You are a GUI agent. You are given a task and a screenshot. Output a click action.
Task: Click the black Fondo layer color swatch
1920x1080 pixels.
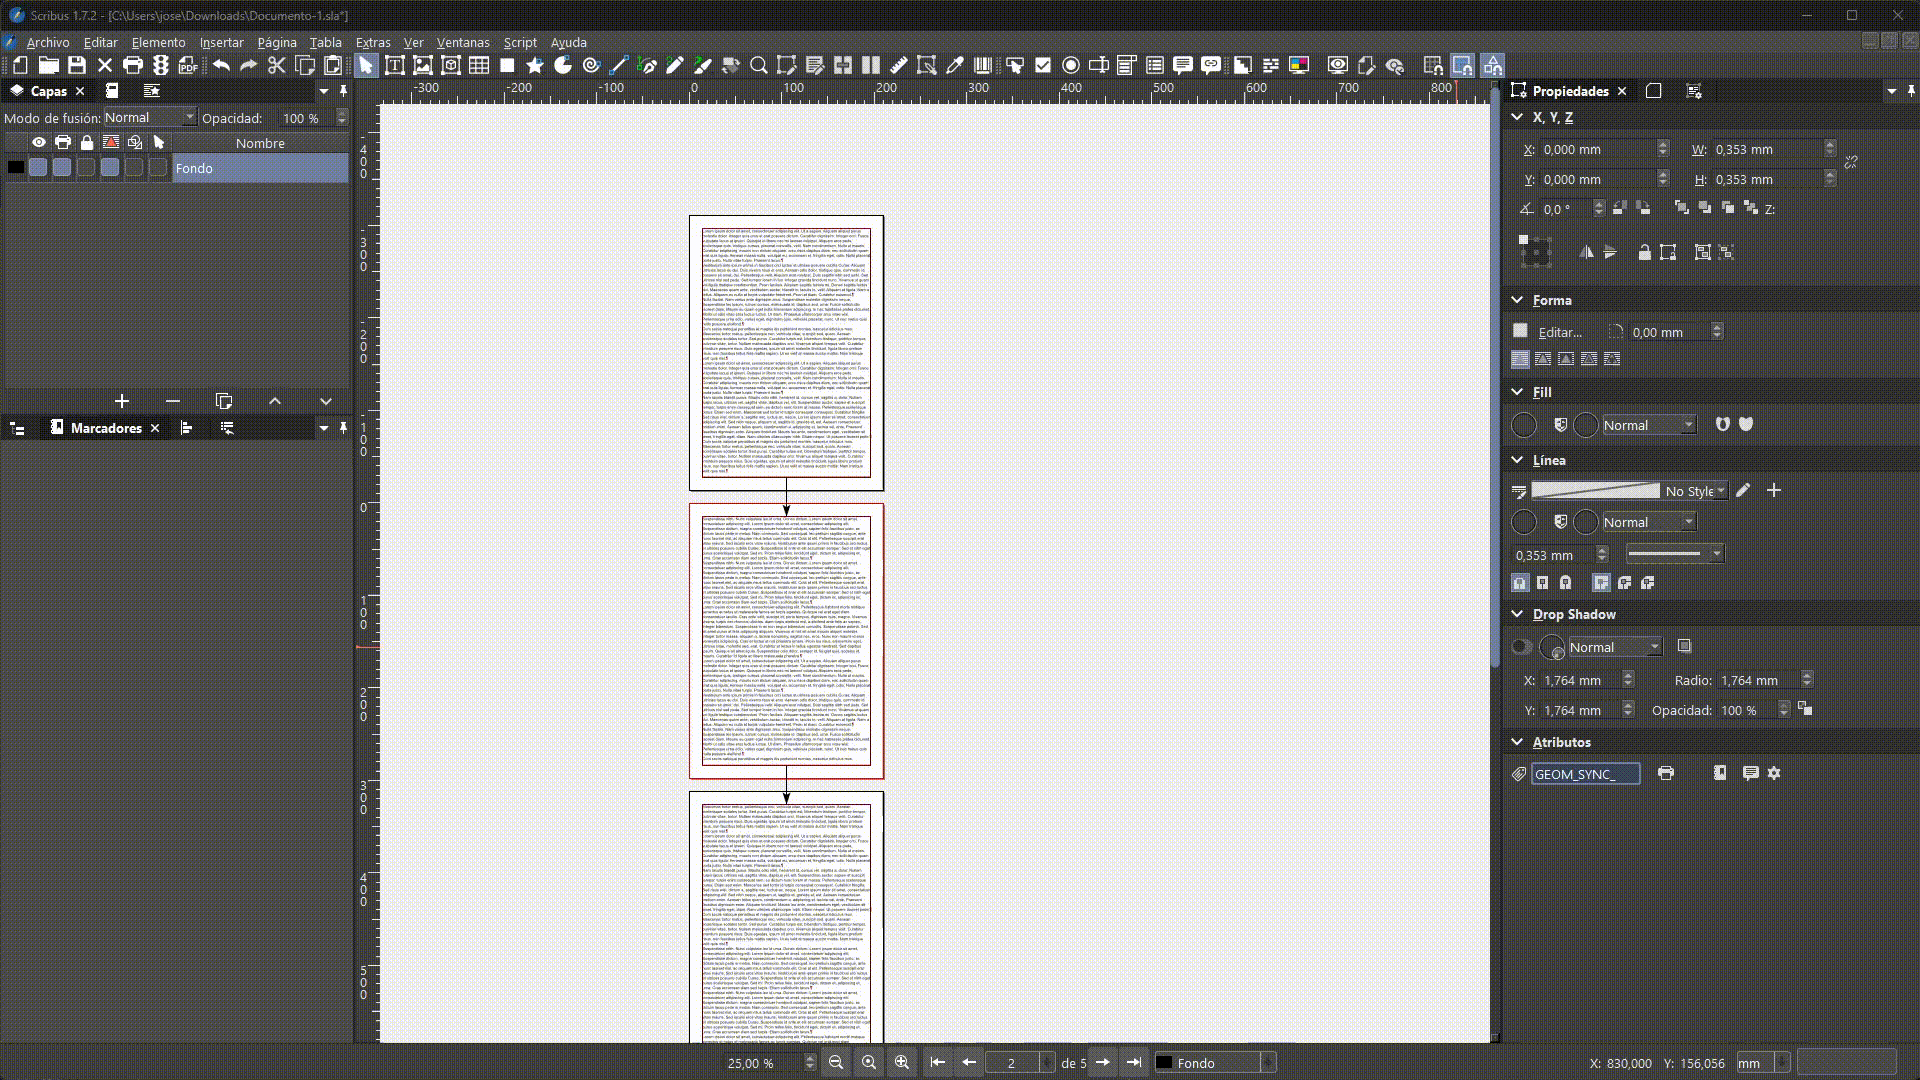[x=16, y=168]
